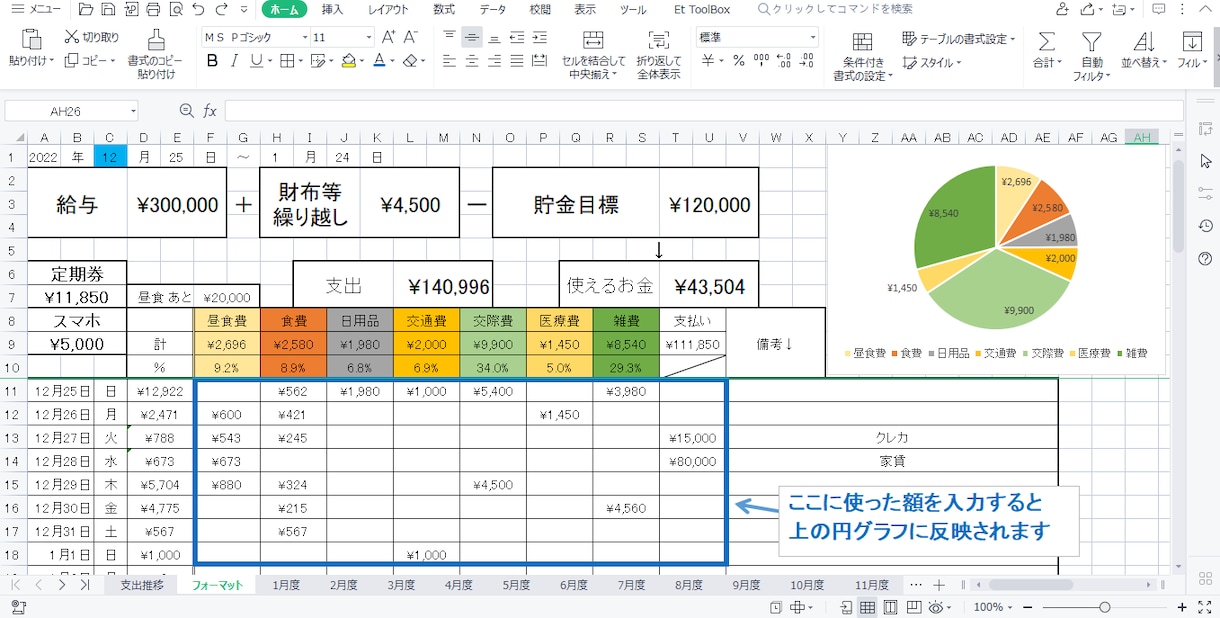Open file using the folder icon
This screenshot has width=1220, height=618.
[87, 10]
